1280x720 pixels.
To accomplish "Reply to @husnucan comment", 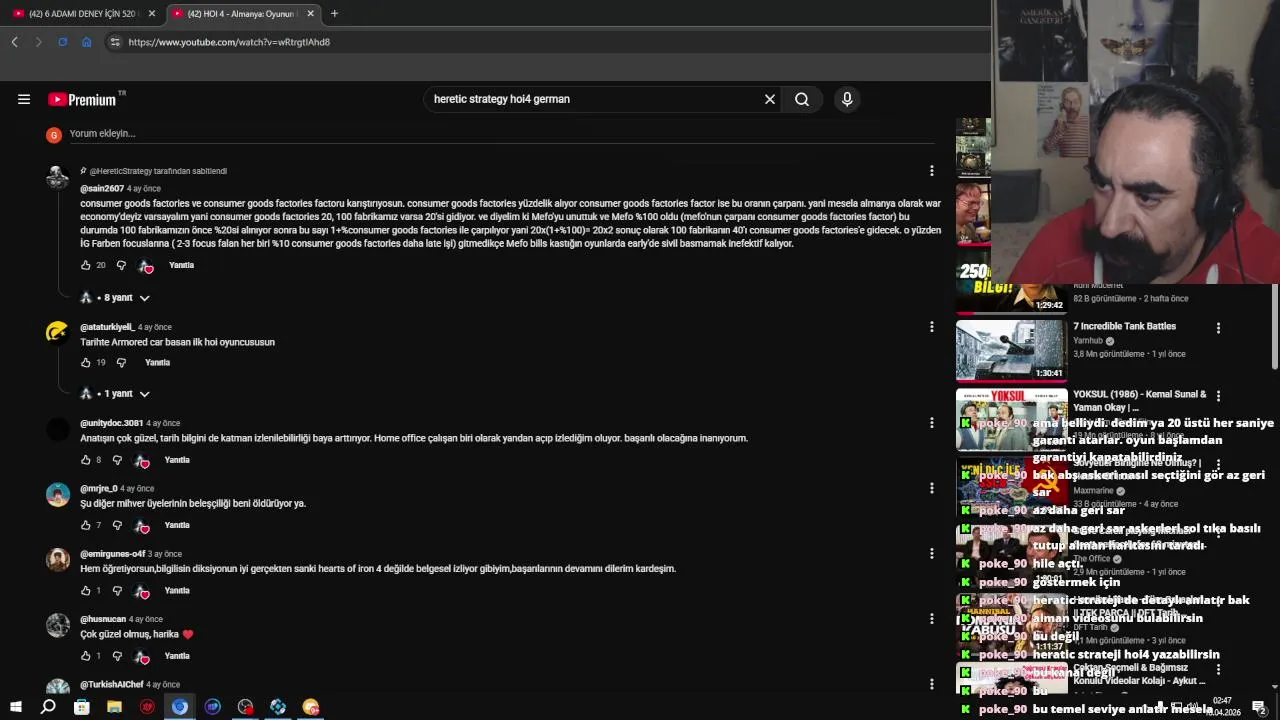I will click(177, 656).
